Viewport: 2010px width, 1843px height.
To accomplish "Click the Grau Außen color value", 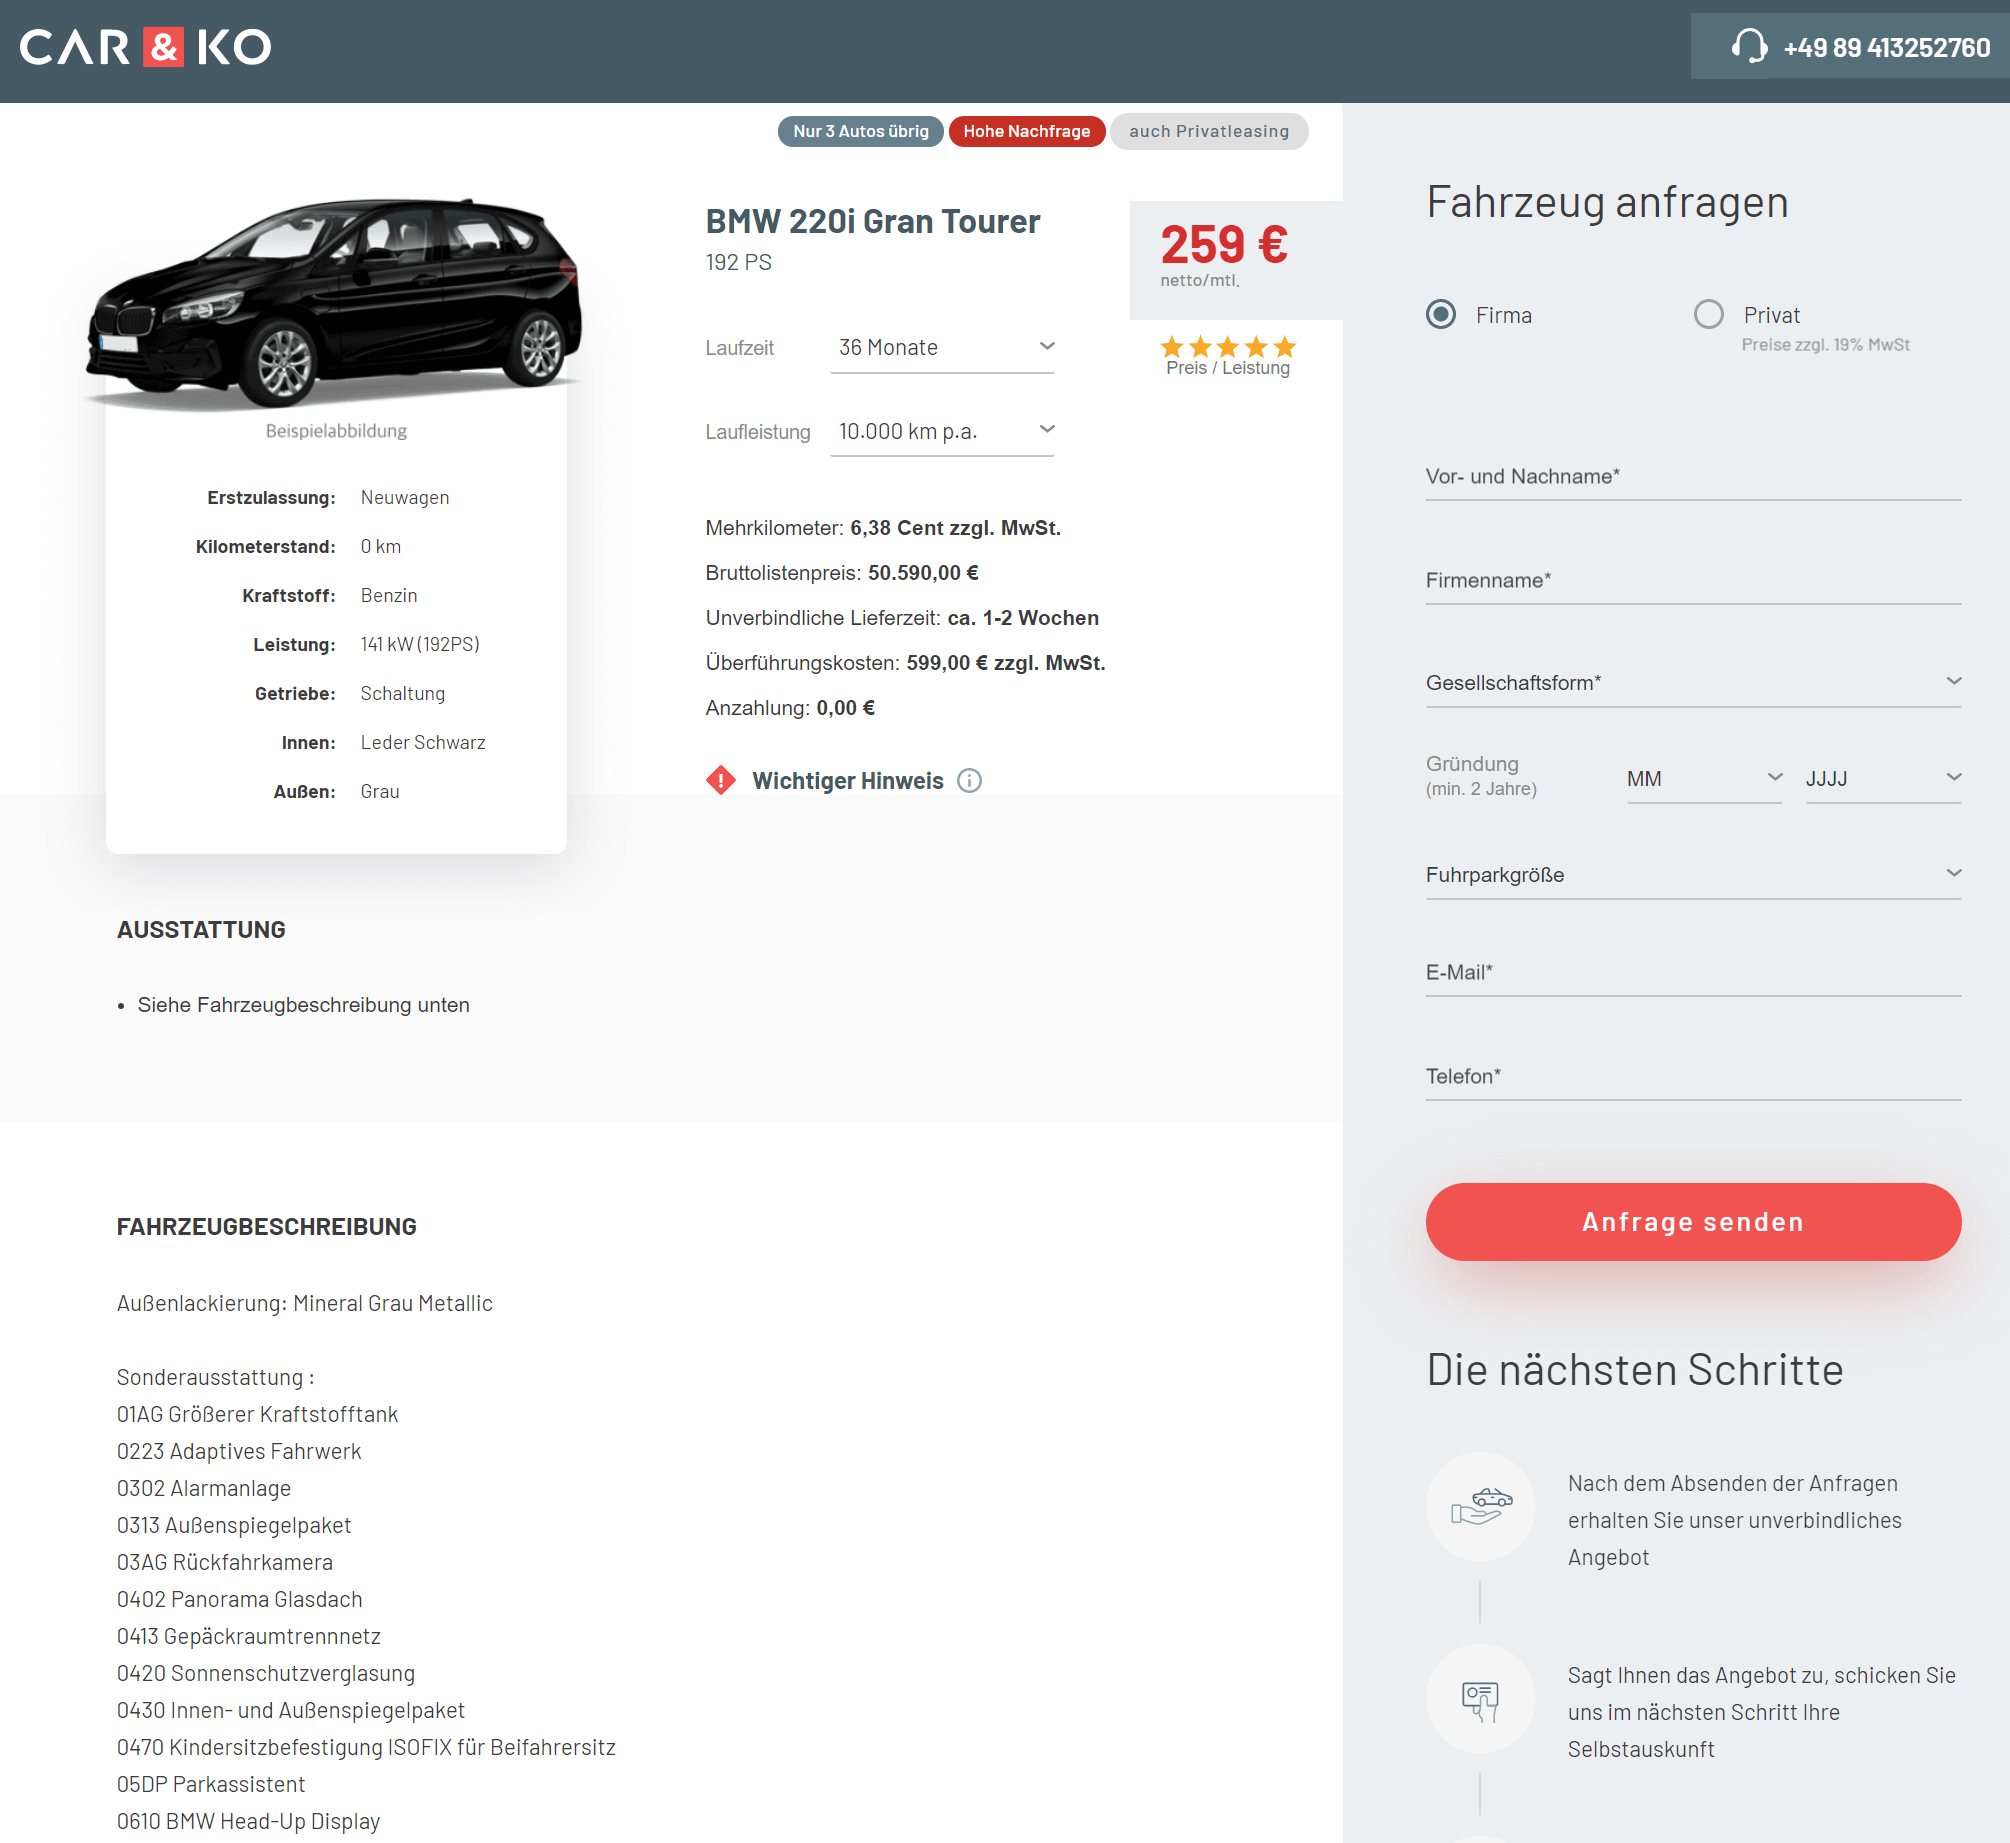I will pos(380,792).
